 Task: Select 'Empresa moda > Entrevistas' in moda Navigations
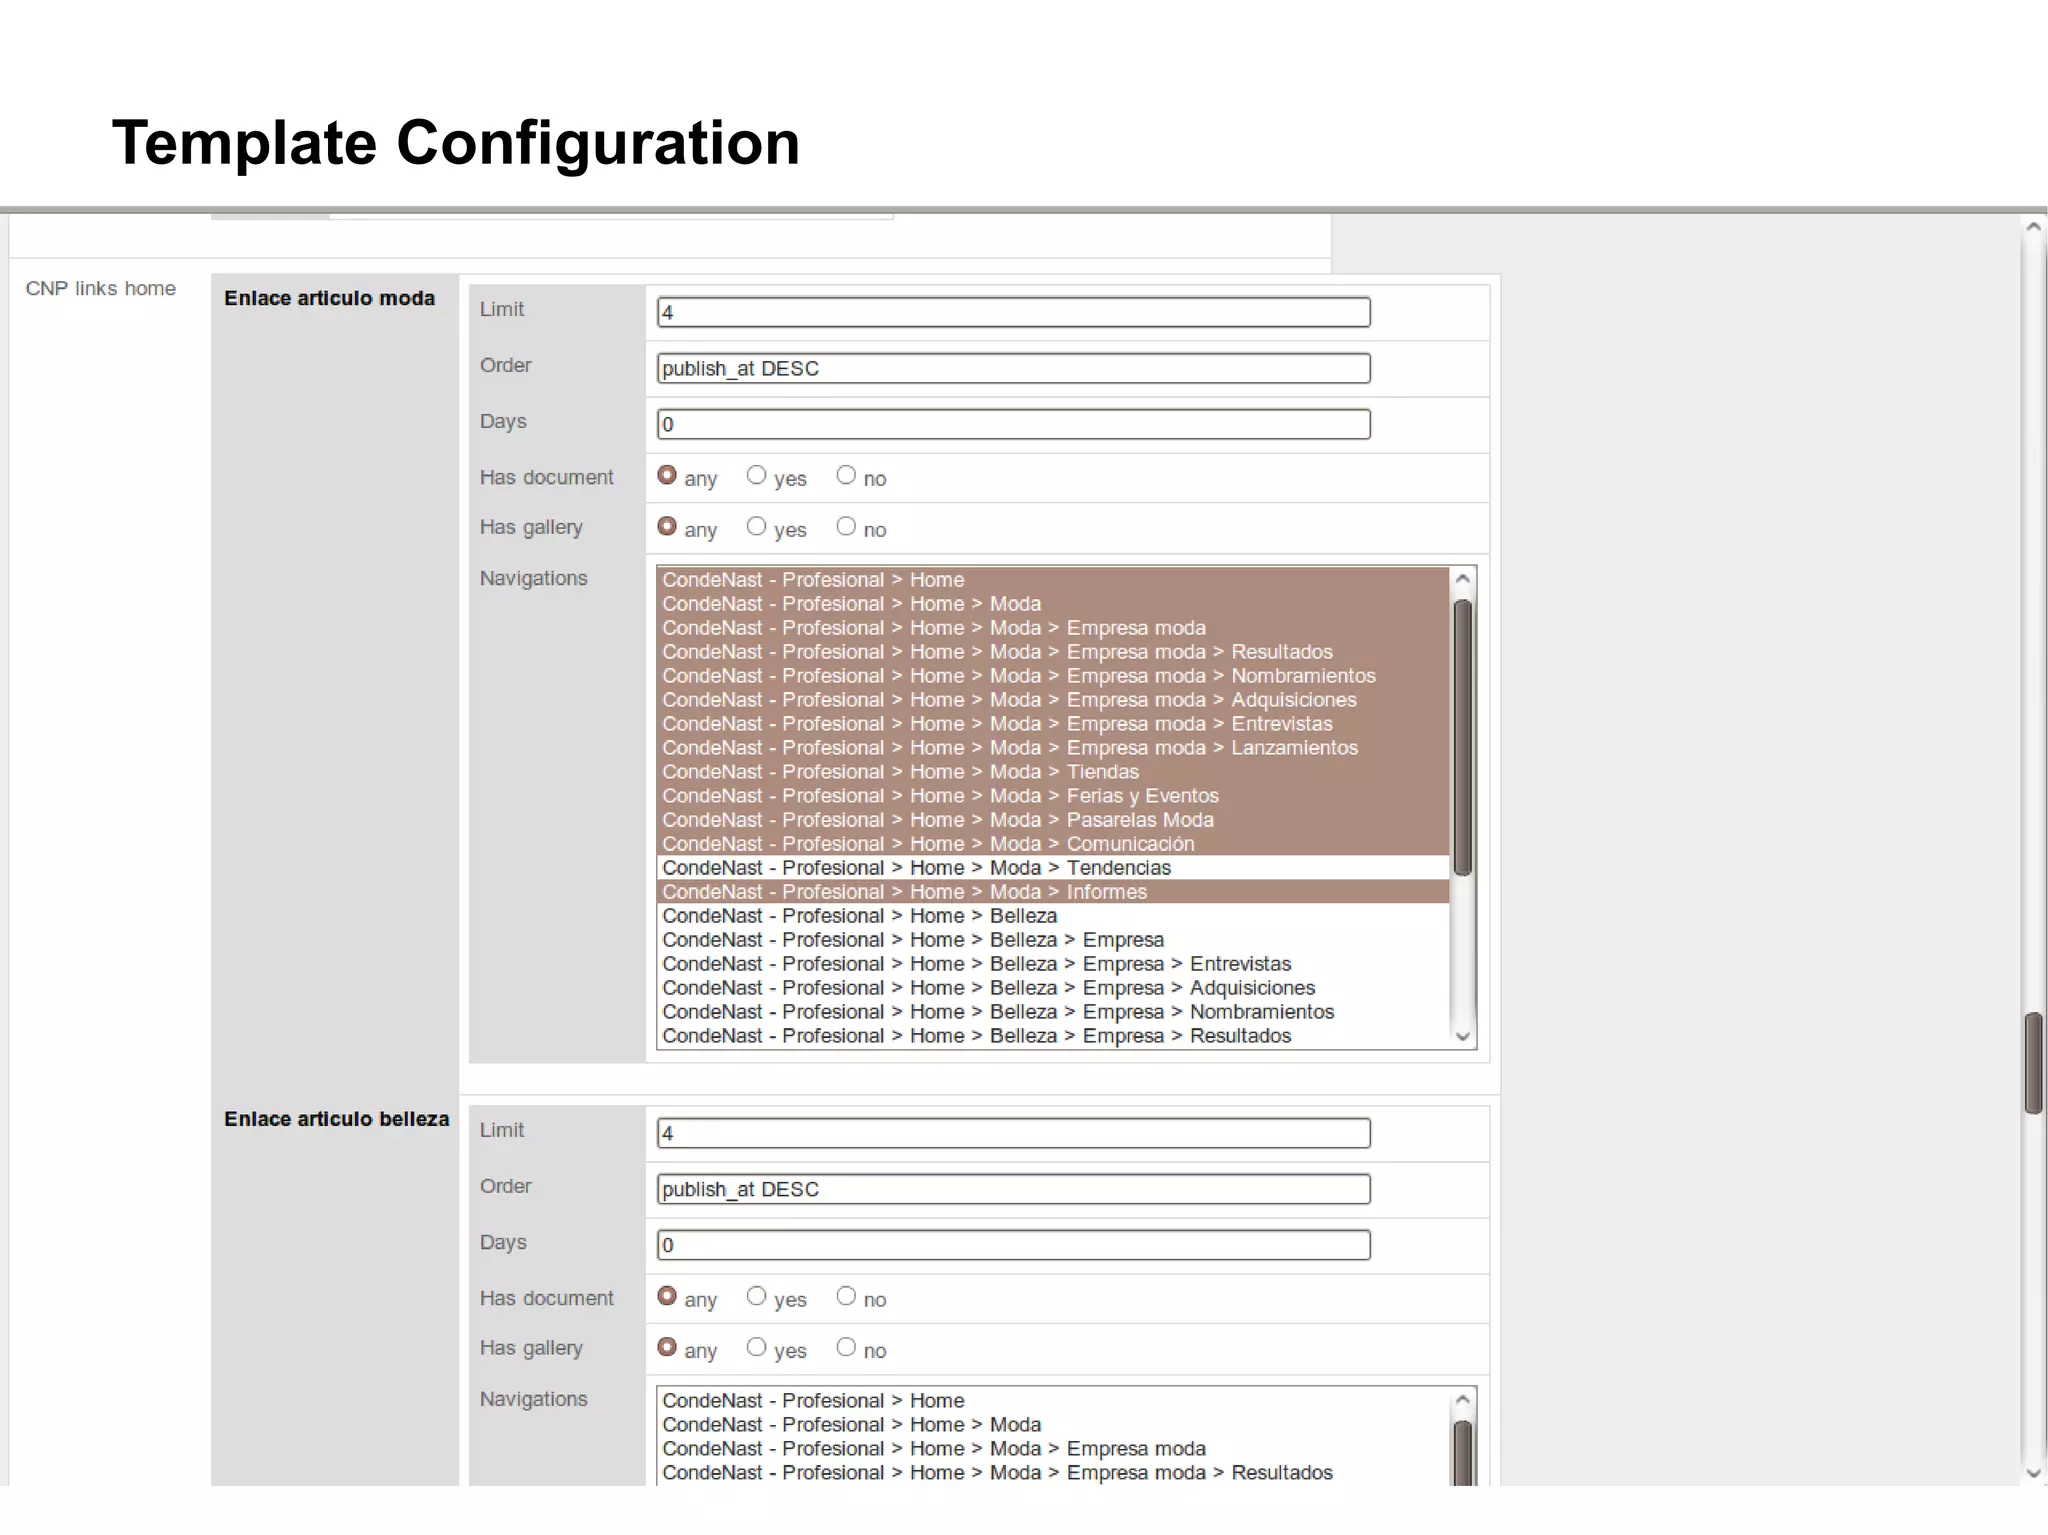(x=1053, y=724)
